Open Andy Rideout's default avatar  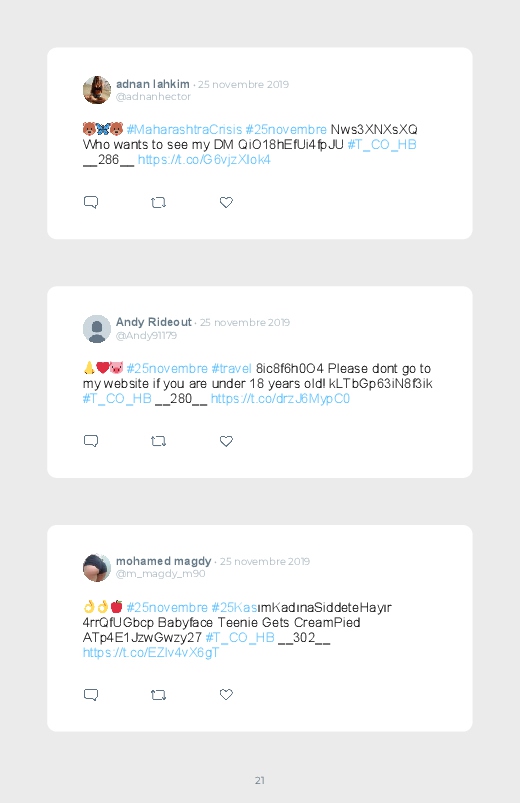pos(97,329)
